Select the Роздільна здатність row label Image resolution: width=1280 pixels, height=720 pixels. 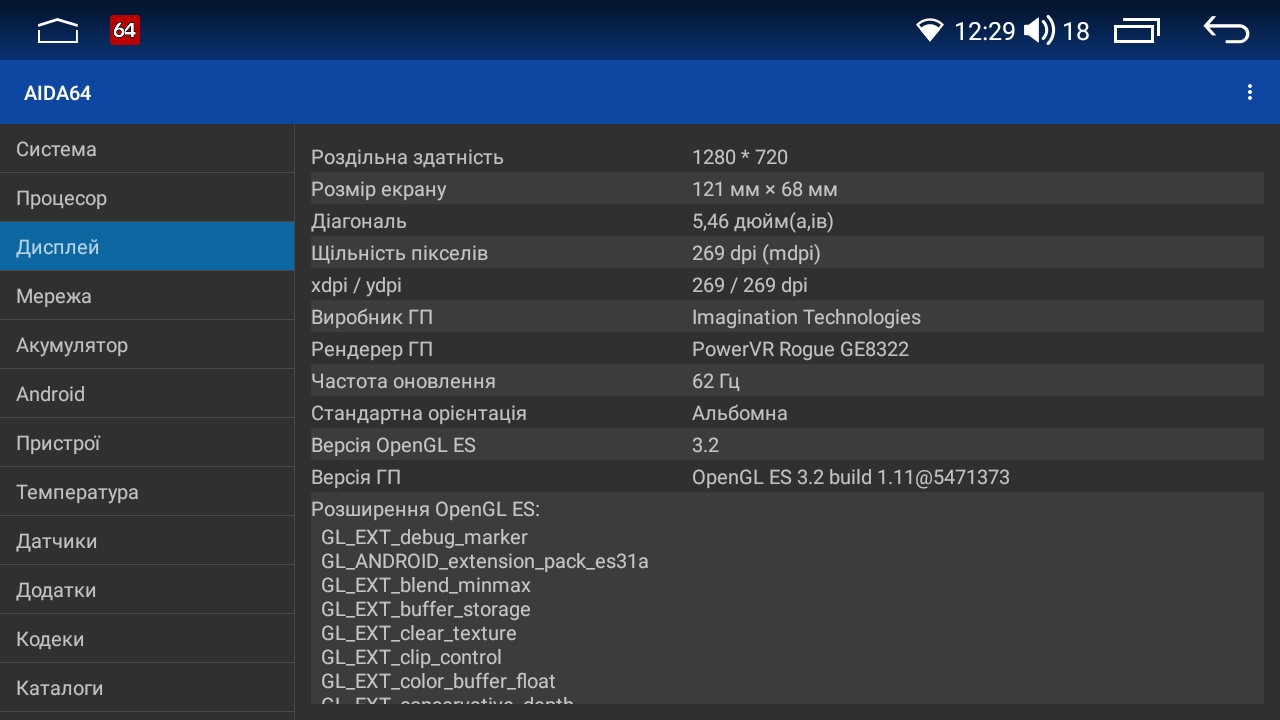tap(407, 157)
